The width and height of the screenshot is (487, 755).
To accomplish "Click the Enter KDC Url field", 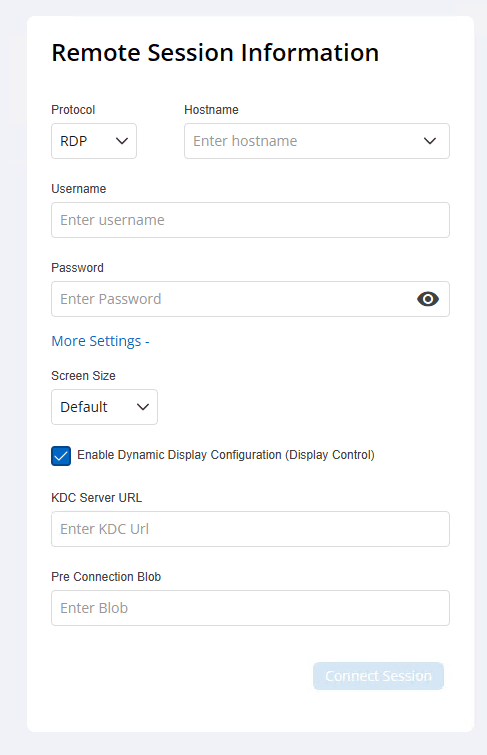I will (x=250, y=529).
